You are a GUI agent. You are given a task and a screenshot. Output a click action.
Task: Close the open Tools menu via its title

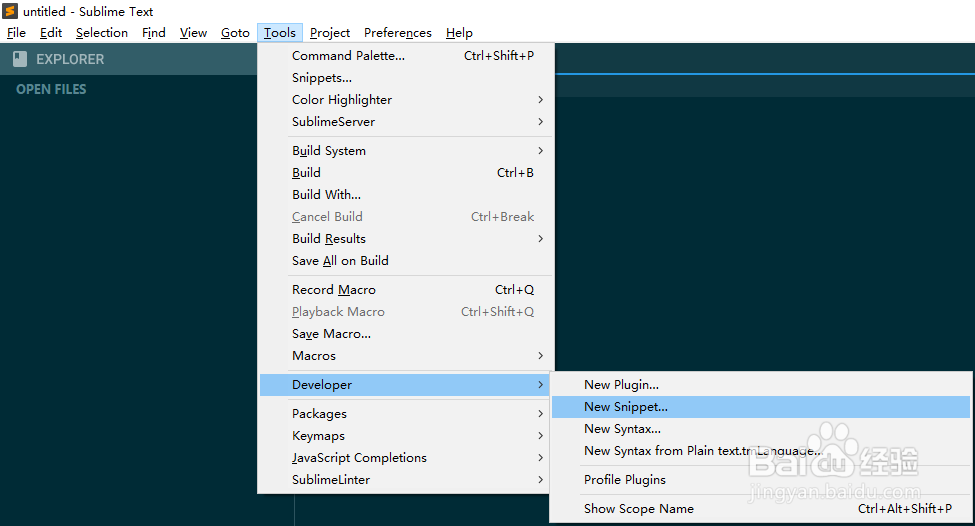coord(280,32)
